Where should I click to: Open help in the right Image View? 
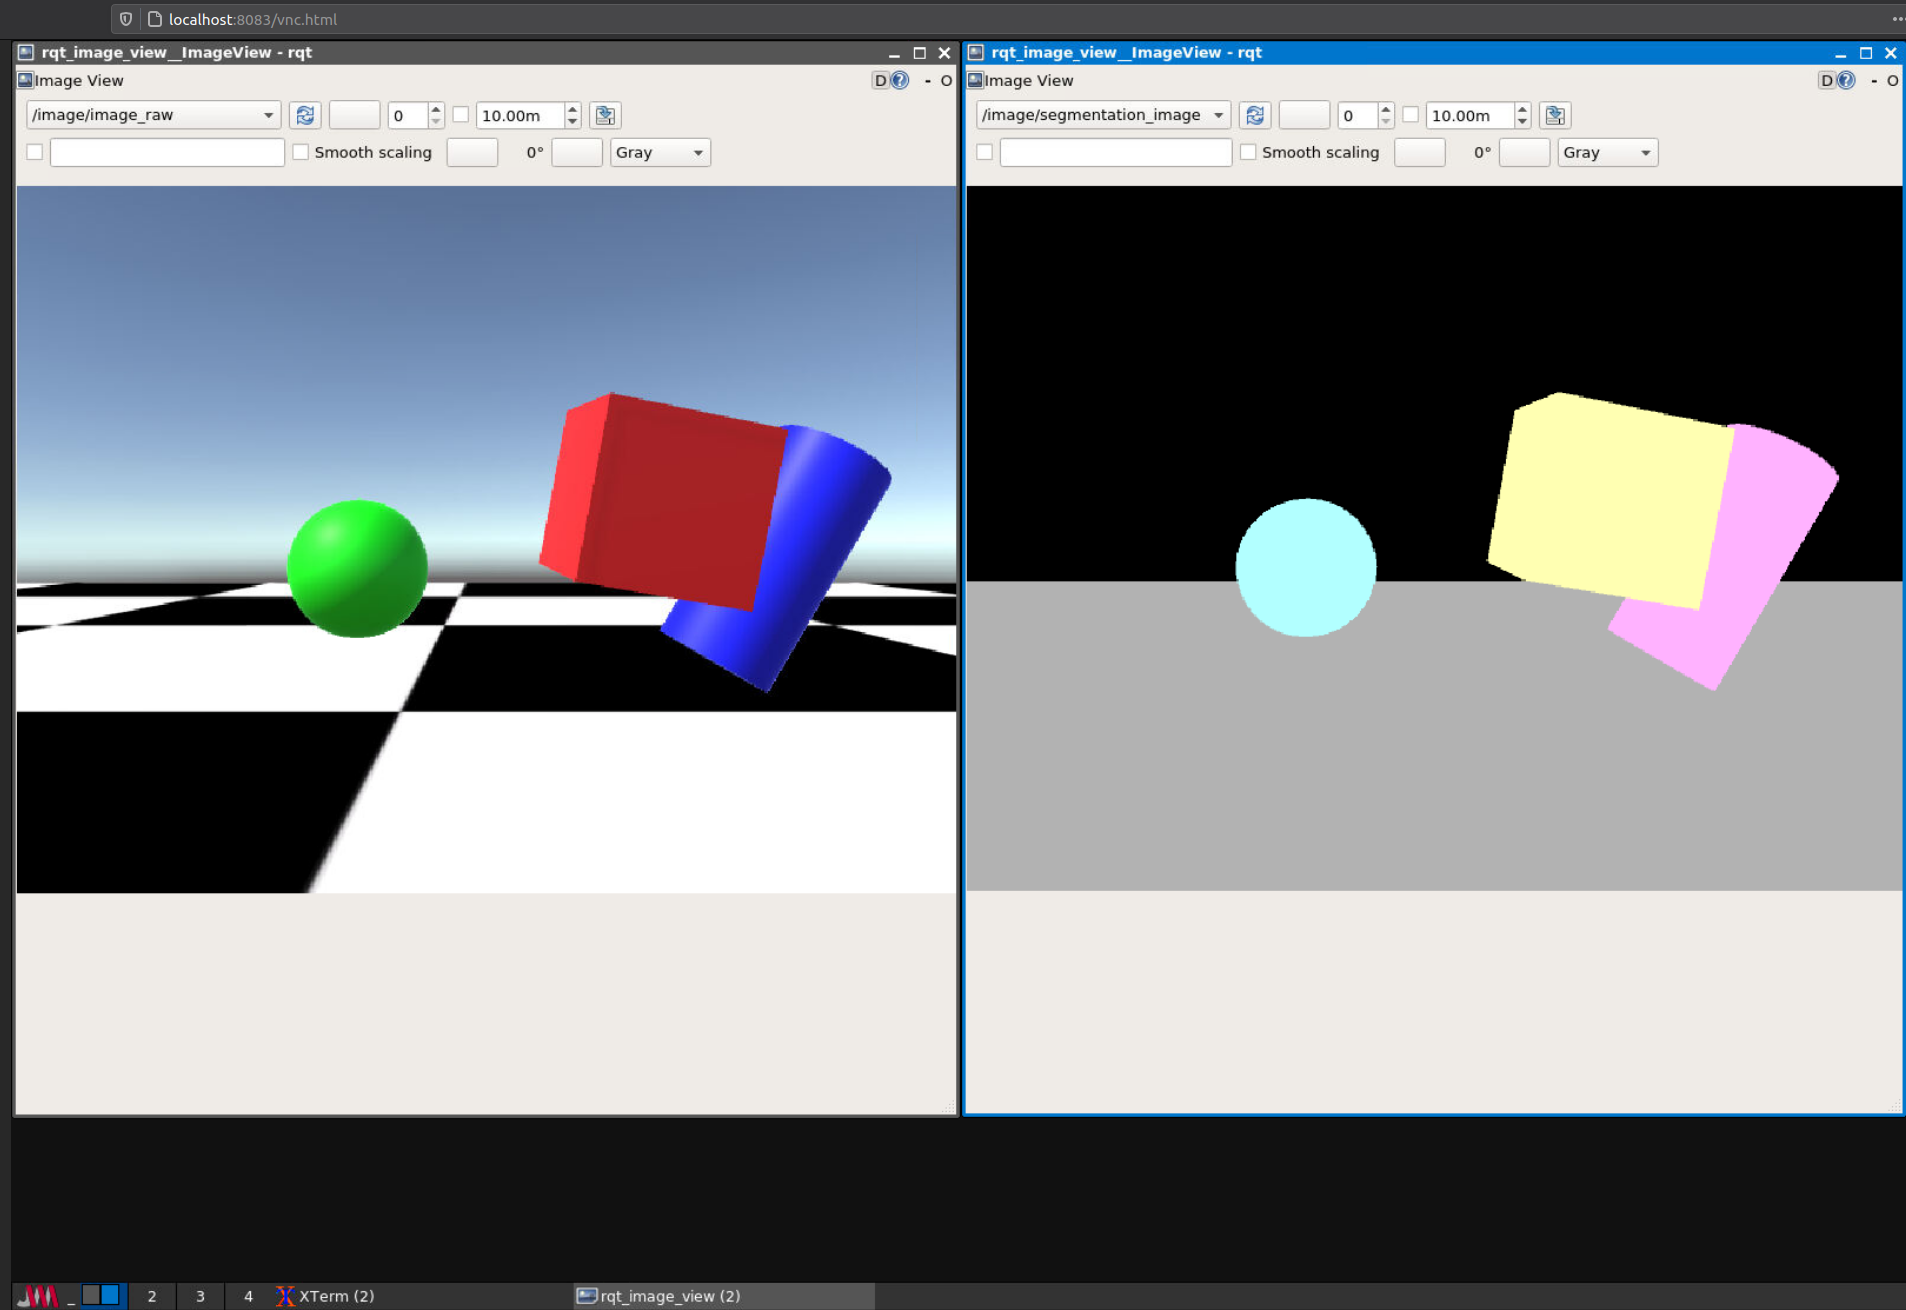1846,81
